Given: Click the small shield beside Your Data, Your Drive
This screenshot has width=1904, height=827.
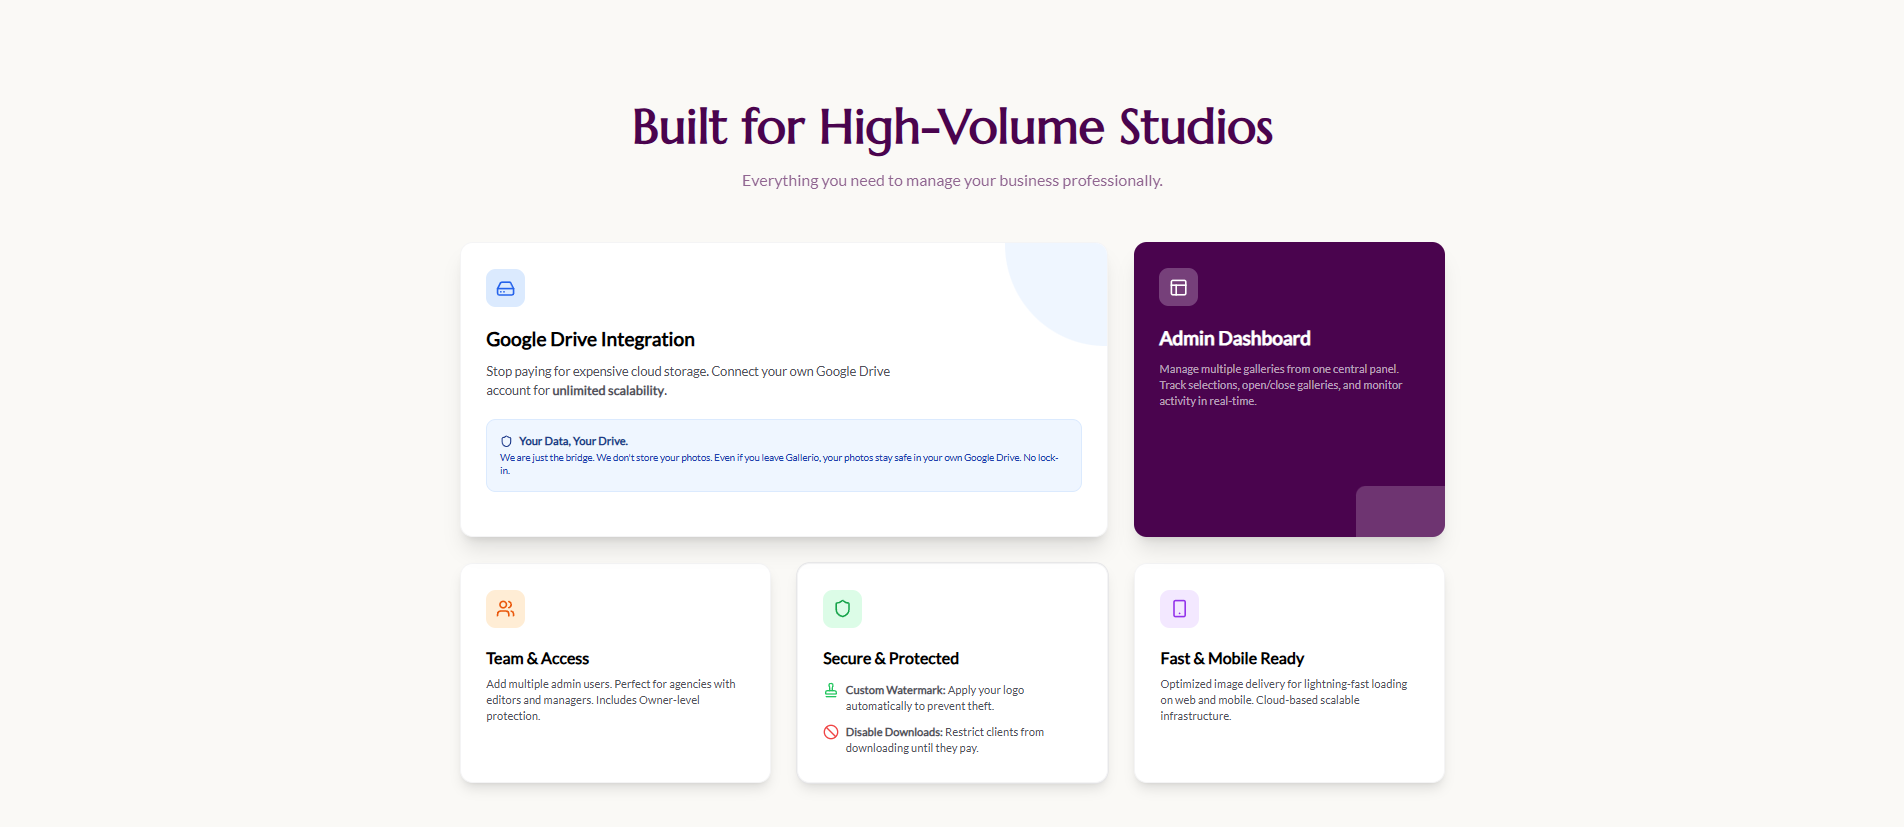Looking at the screenshot, I should point(506,441).
